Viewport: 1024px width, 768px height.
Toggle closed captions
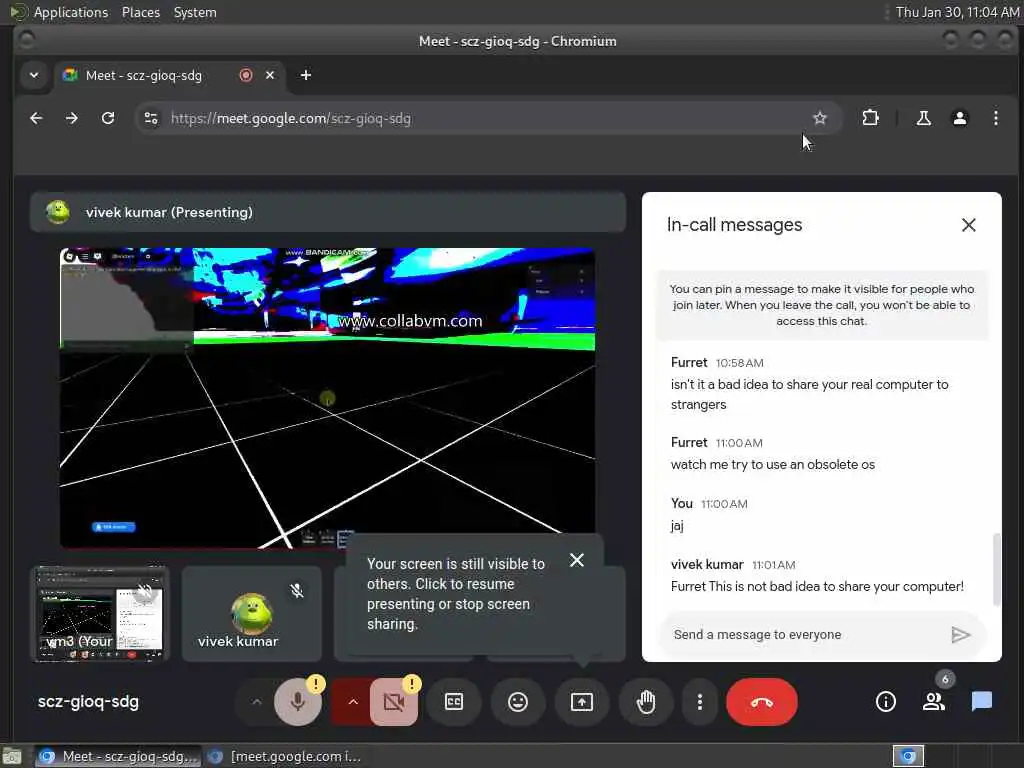(454, 702)
